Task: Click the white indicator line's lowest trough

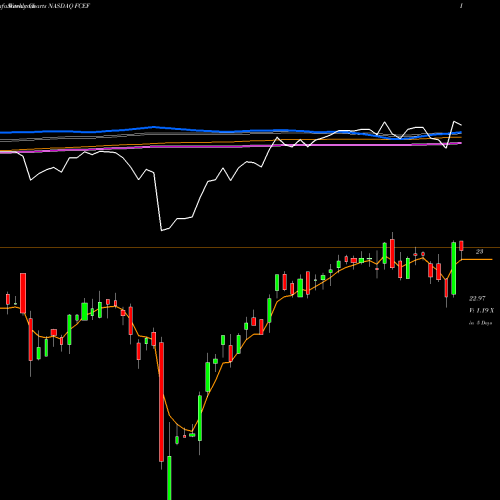Action: click(162, 230)
